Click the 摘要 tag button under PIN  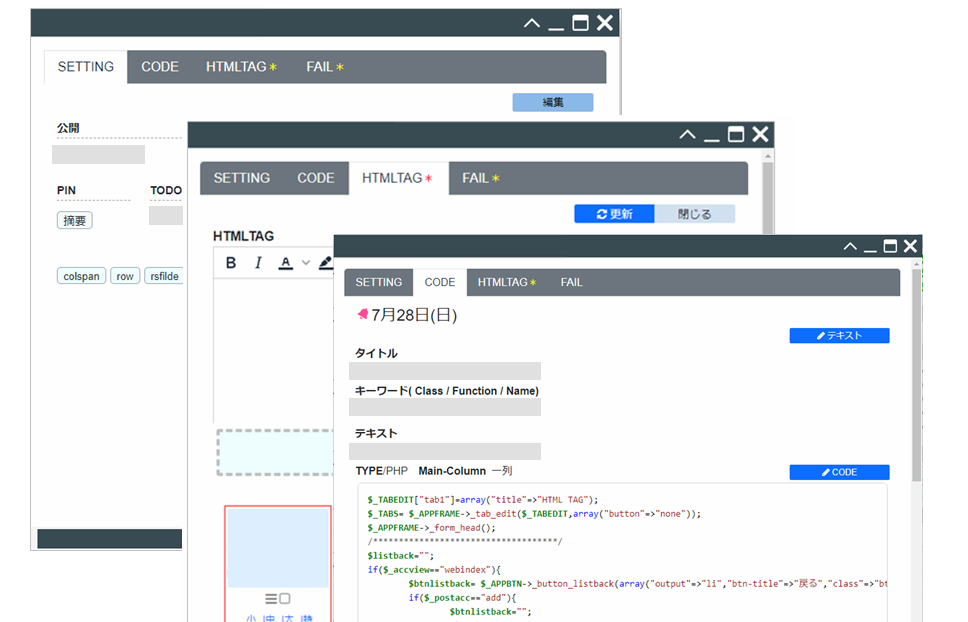[x=74, y=220]
